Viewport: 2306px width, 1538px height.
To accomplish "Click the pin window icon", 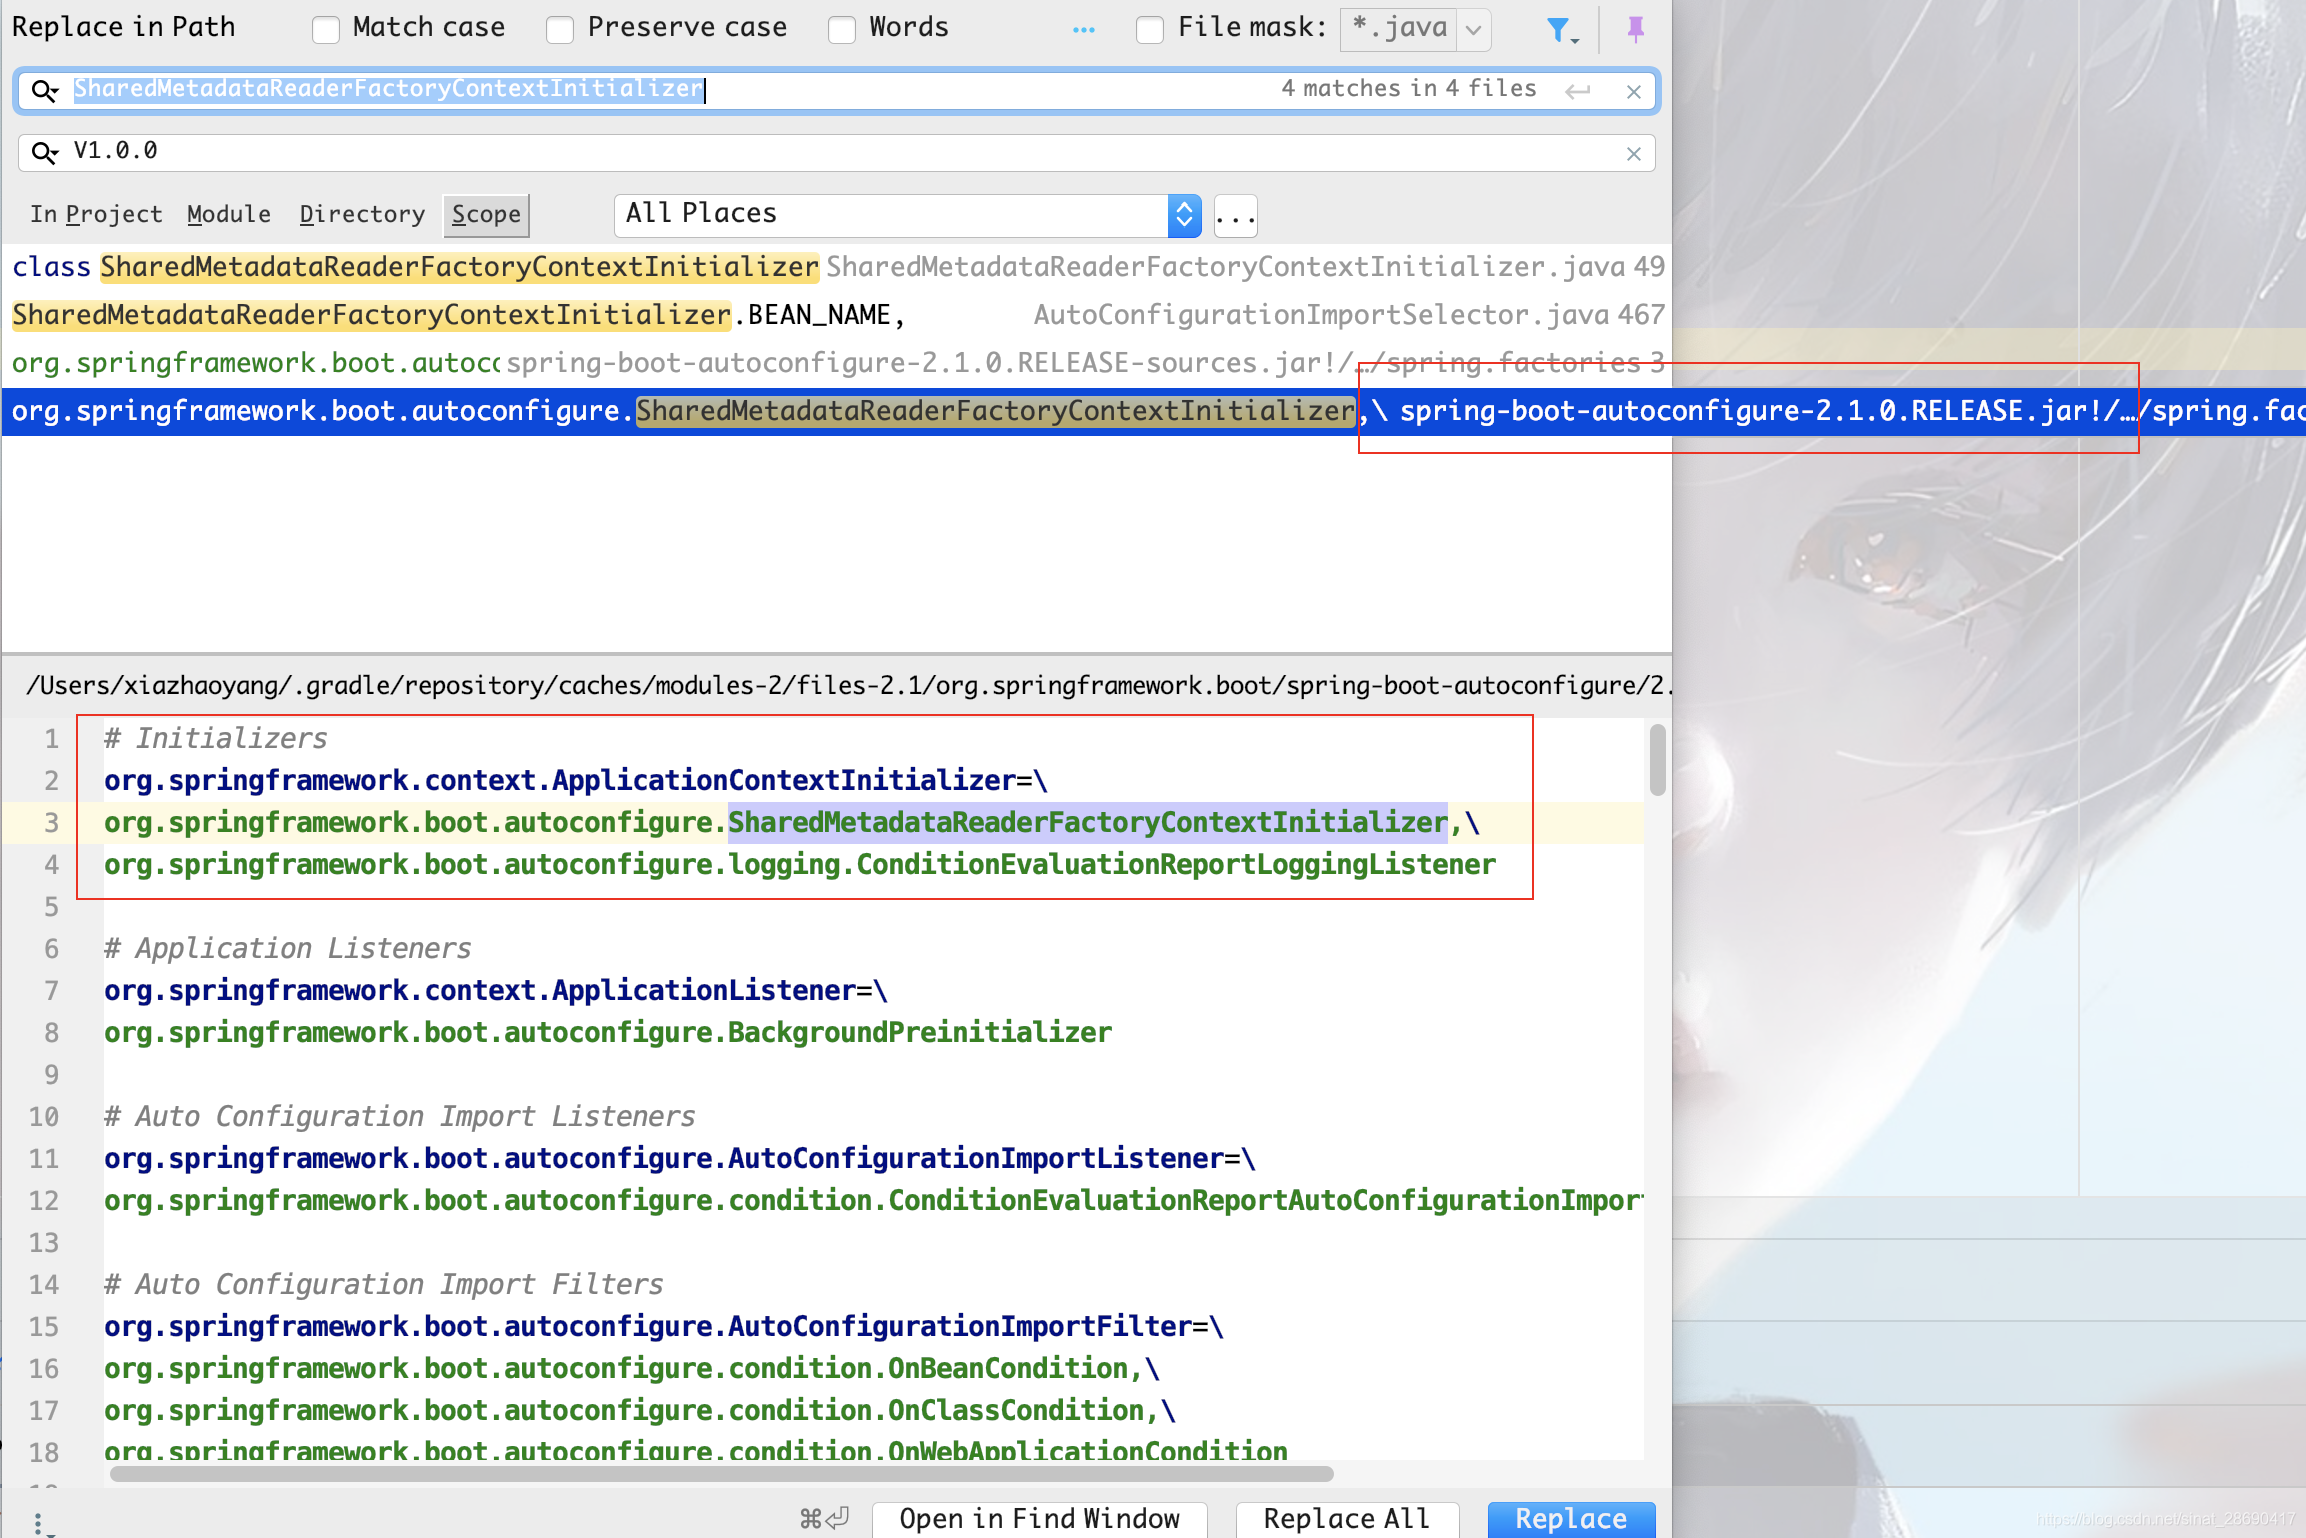I will [1636, 29].
